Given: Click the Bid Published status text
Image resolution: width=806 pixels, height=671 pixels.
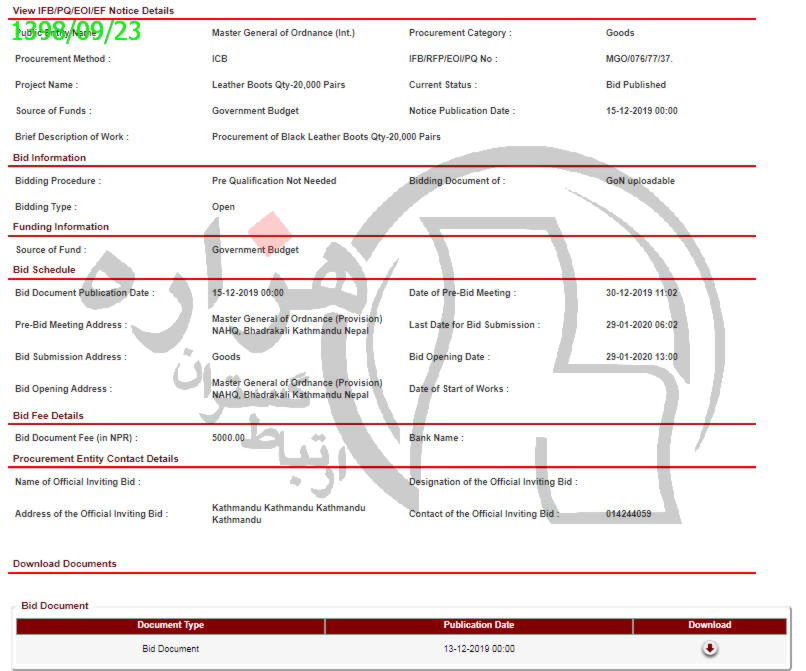Looking at the screenshot, I should 636,85.
